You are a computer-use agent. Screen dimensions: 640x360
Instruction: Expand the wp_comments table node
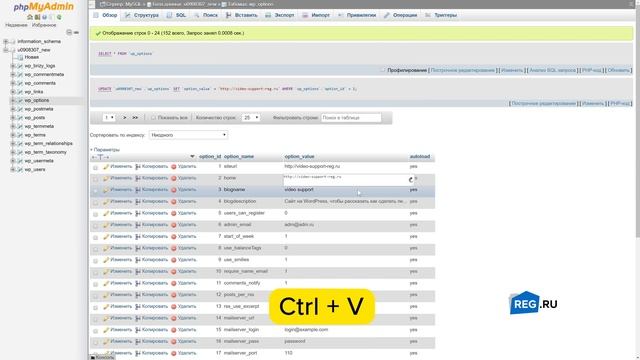[13, 83]
